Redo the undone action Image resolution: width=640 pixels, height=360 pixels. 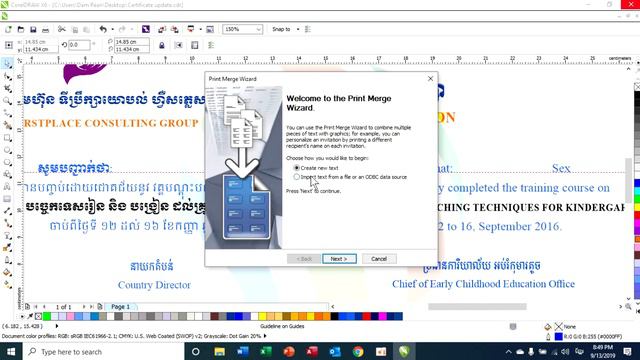pos(122,29)
